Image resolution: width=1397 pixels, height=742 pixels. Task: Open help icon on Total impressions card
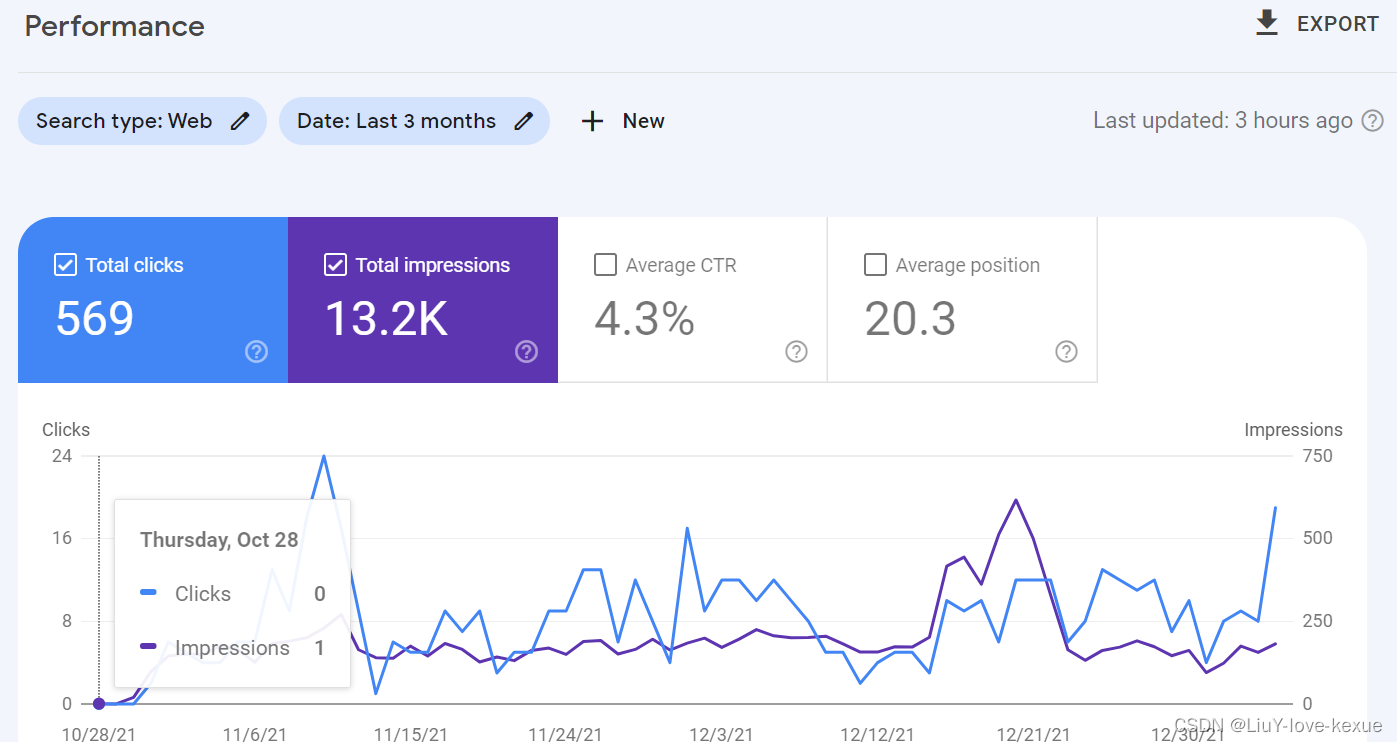coord(527,351)
